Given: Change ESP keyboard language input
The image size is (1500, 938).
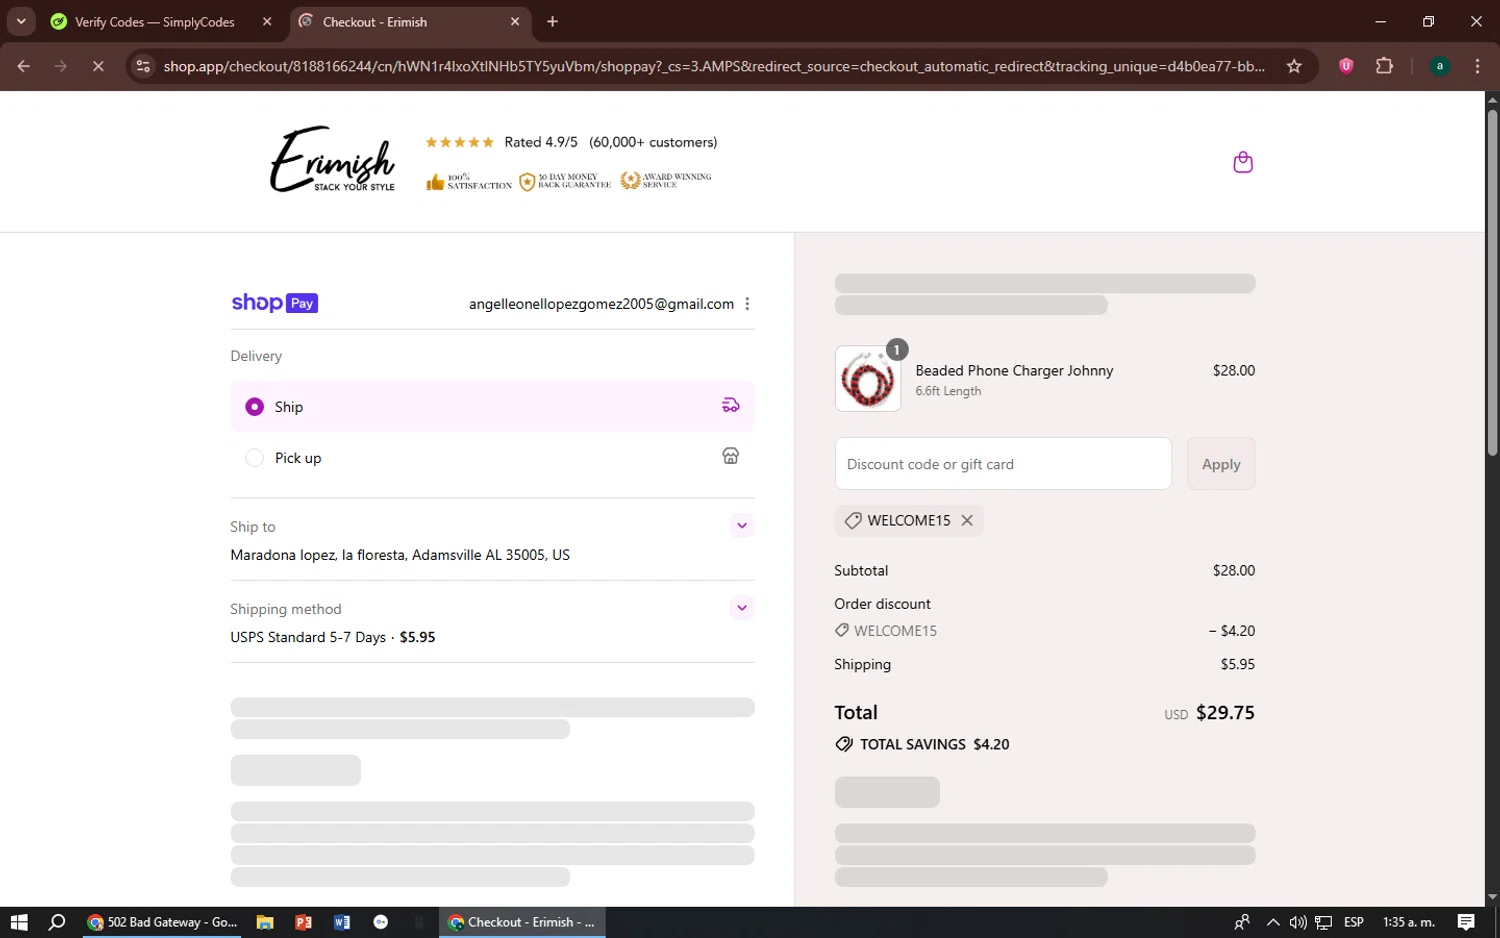Looking at the screenshot, I should (x=1354, y=922).
